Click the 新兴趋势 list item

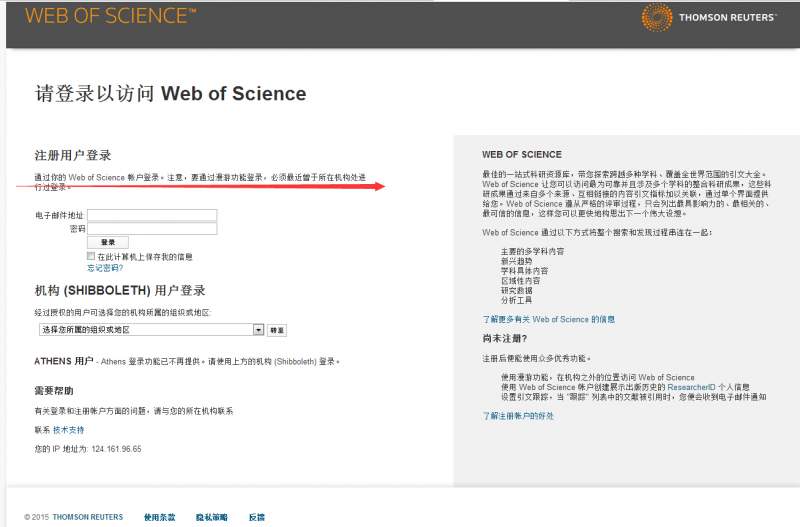516,261
